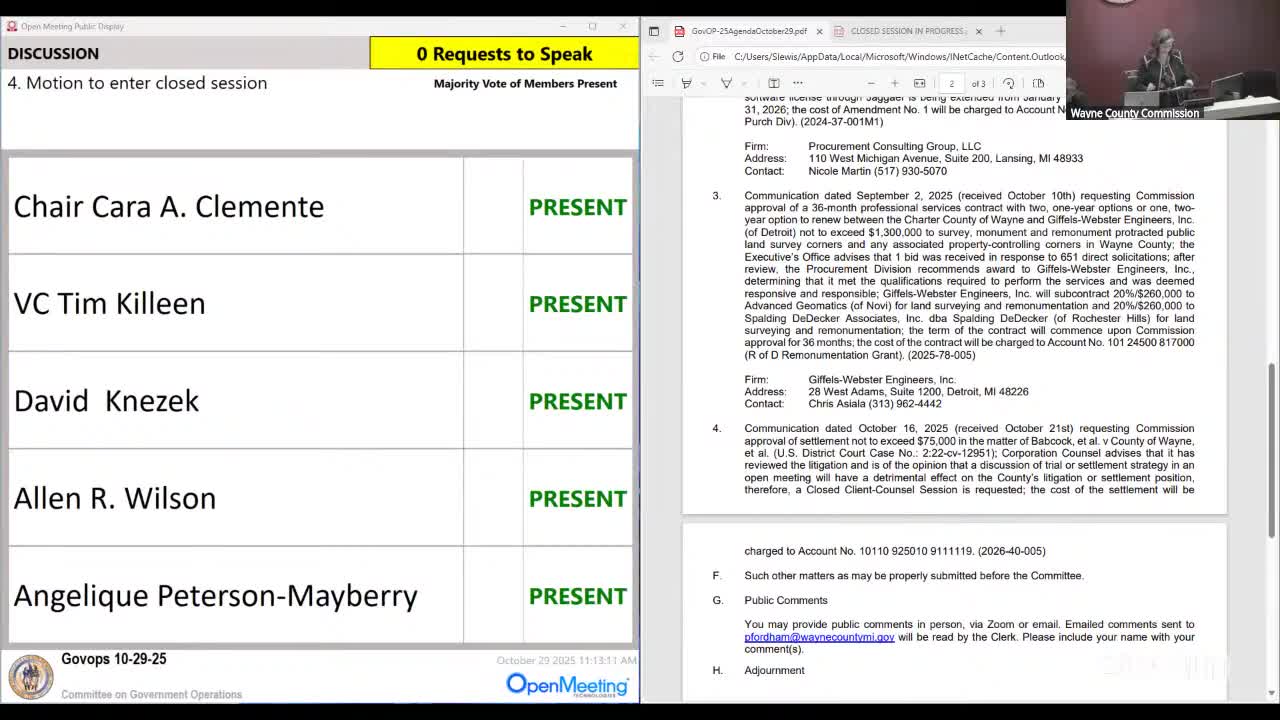Switch to the GovOP-25AgendaOctober29.pdf tab
The width and height of the screenshot is (1280, 720).
(x=749, y=31)
